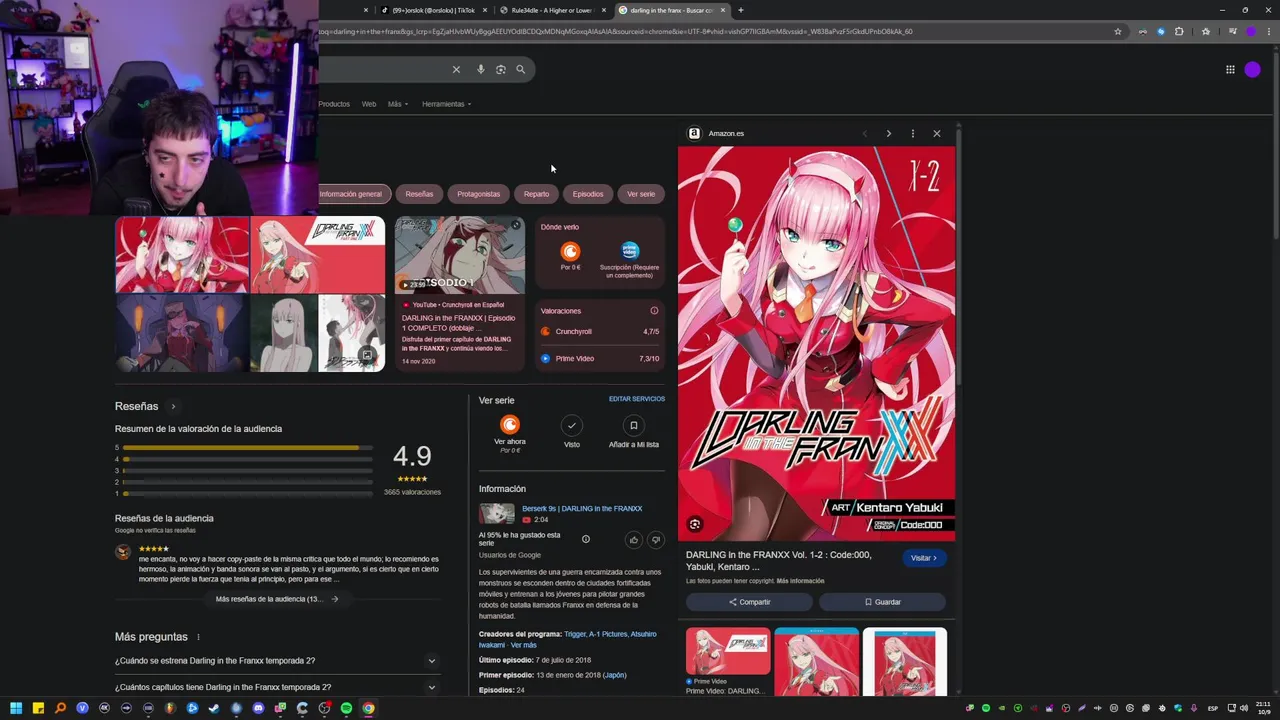Open the Google apps grid
The height and width of the screenshot is (720, 1280).
point(1230,69)
